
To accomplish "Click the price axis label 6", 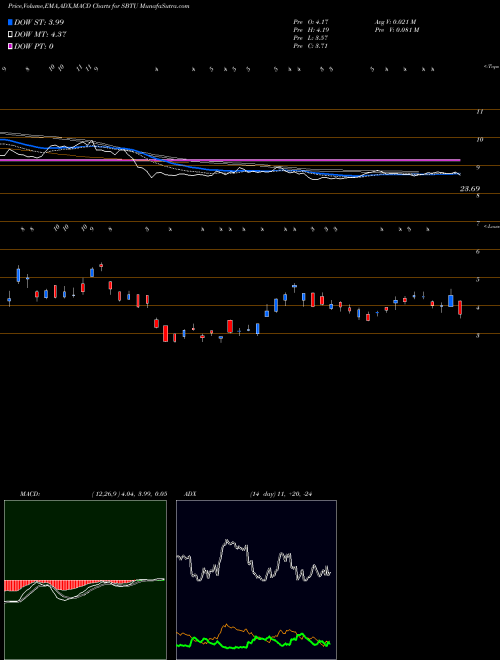I will pyautogui.click(x=478, y=252).
